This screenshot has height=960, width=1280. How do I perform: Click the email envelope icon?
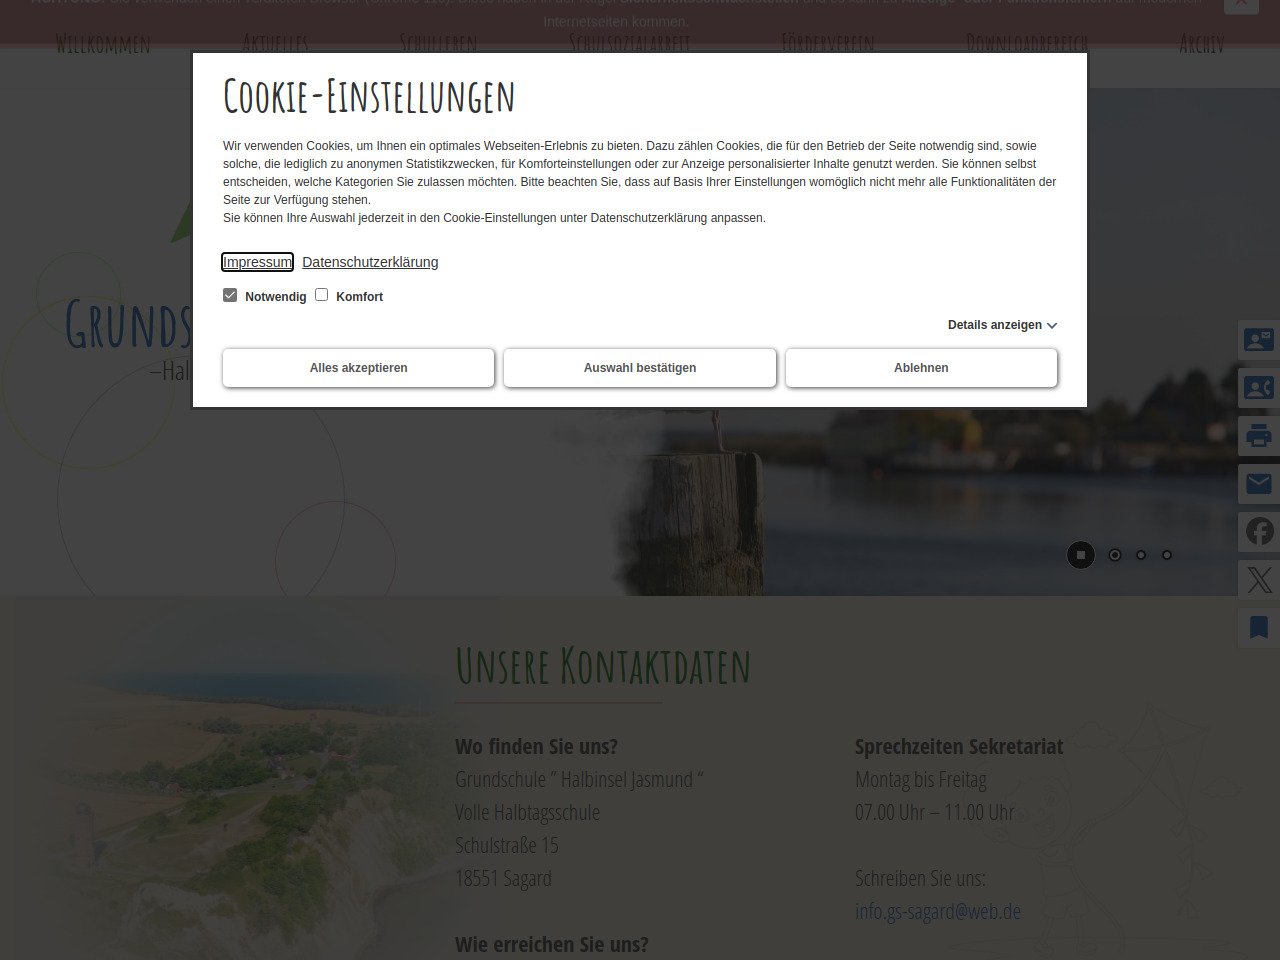(1258, 484)
